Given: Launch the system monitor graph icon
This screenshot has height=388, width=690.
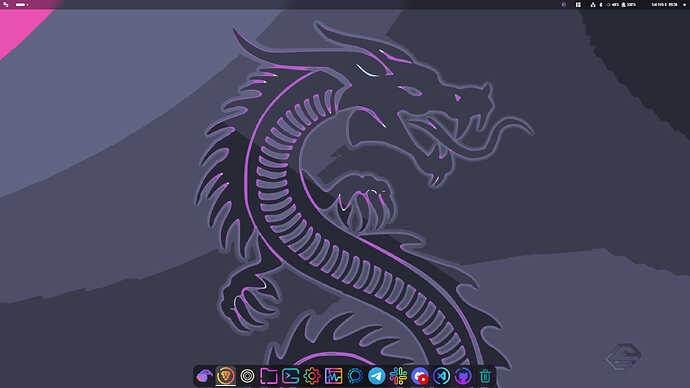Looking at the screenshot, I should pyautogui.click(x=334, y=376).
